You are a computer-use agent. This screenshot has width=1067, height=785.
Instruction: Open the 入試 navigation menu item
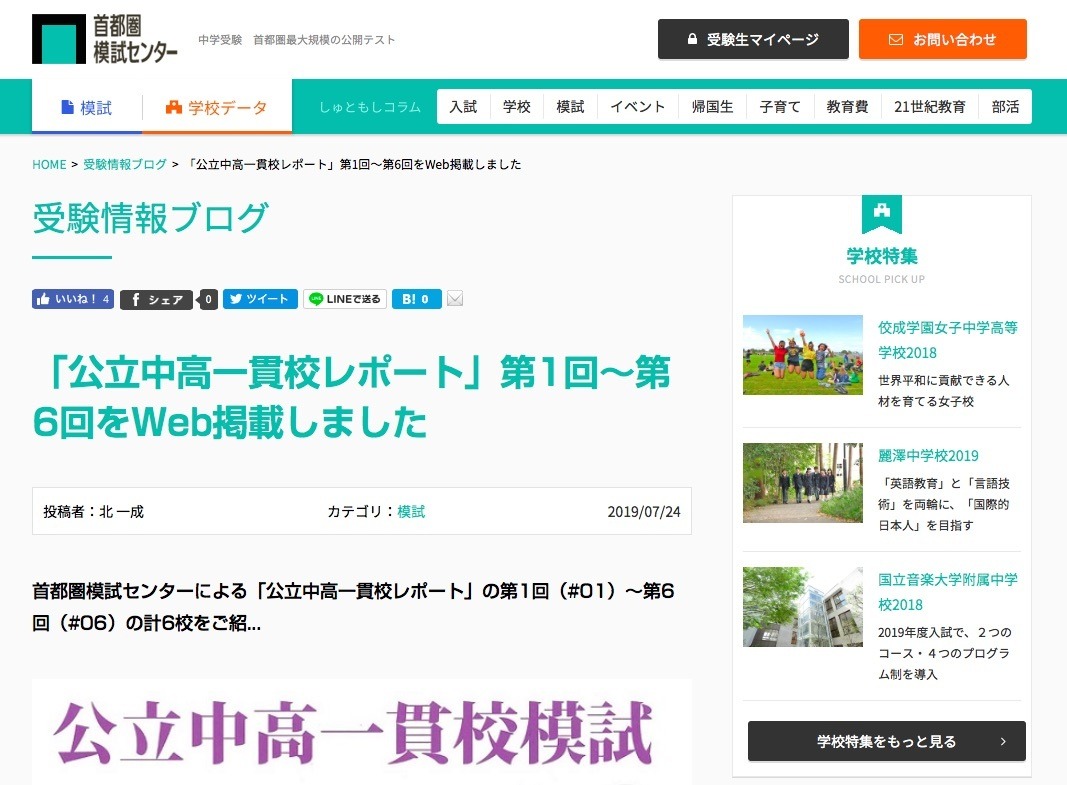click(x=463, y=105)
